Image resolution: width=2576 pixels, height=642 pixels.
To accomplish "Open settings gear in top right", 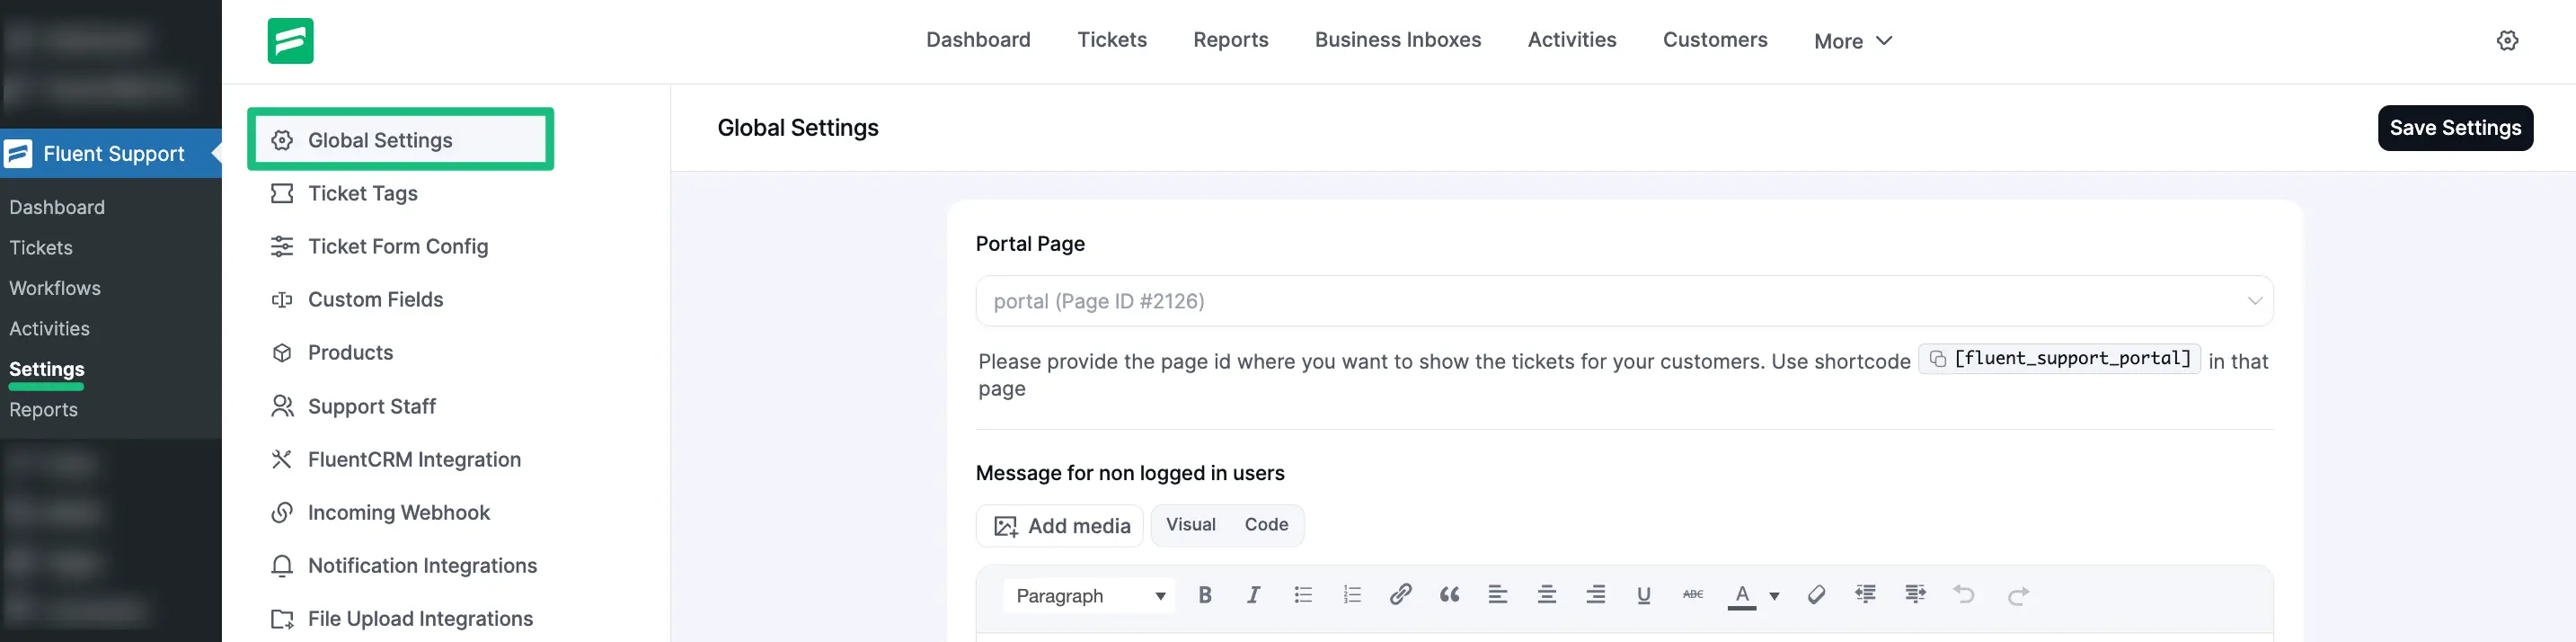I will 2507,41.
